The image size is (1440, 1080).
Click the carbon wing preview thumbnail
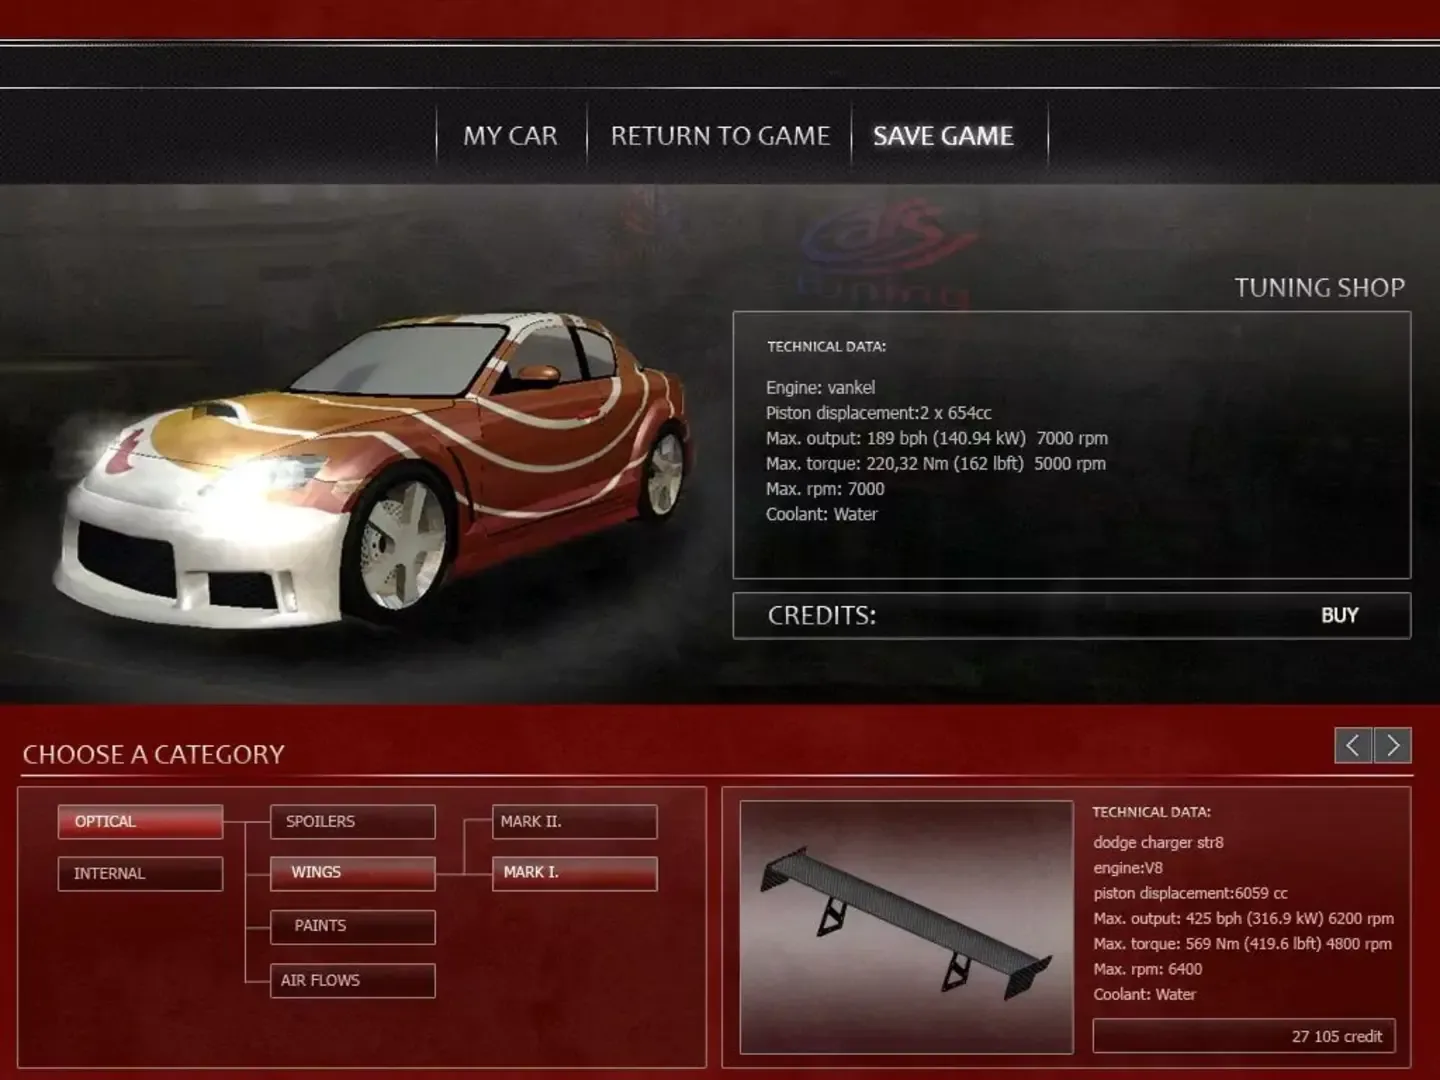coord(906,926)
